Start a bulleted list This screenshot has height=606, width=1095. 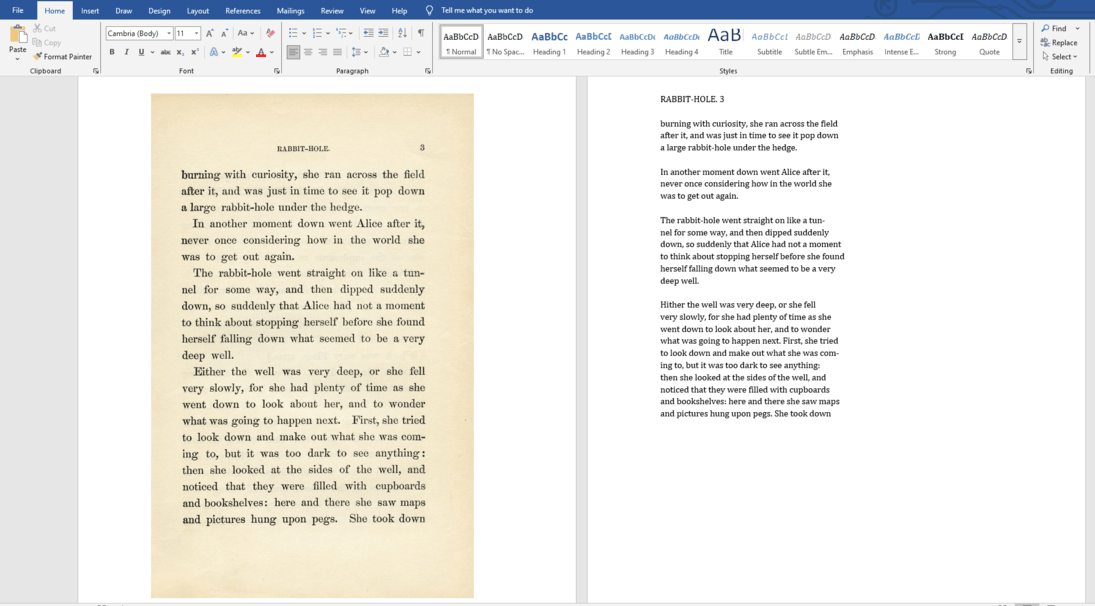tap(293, 33)
